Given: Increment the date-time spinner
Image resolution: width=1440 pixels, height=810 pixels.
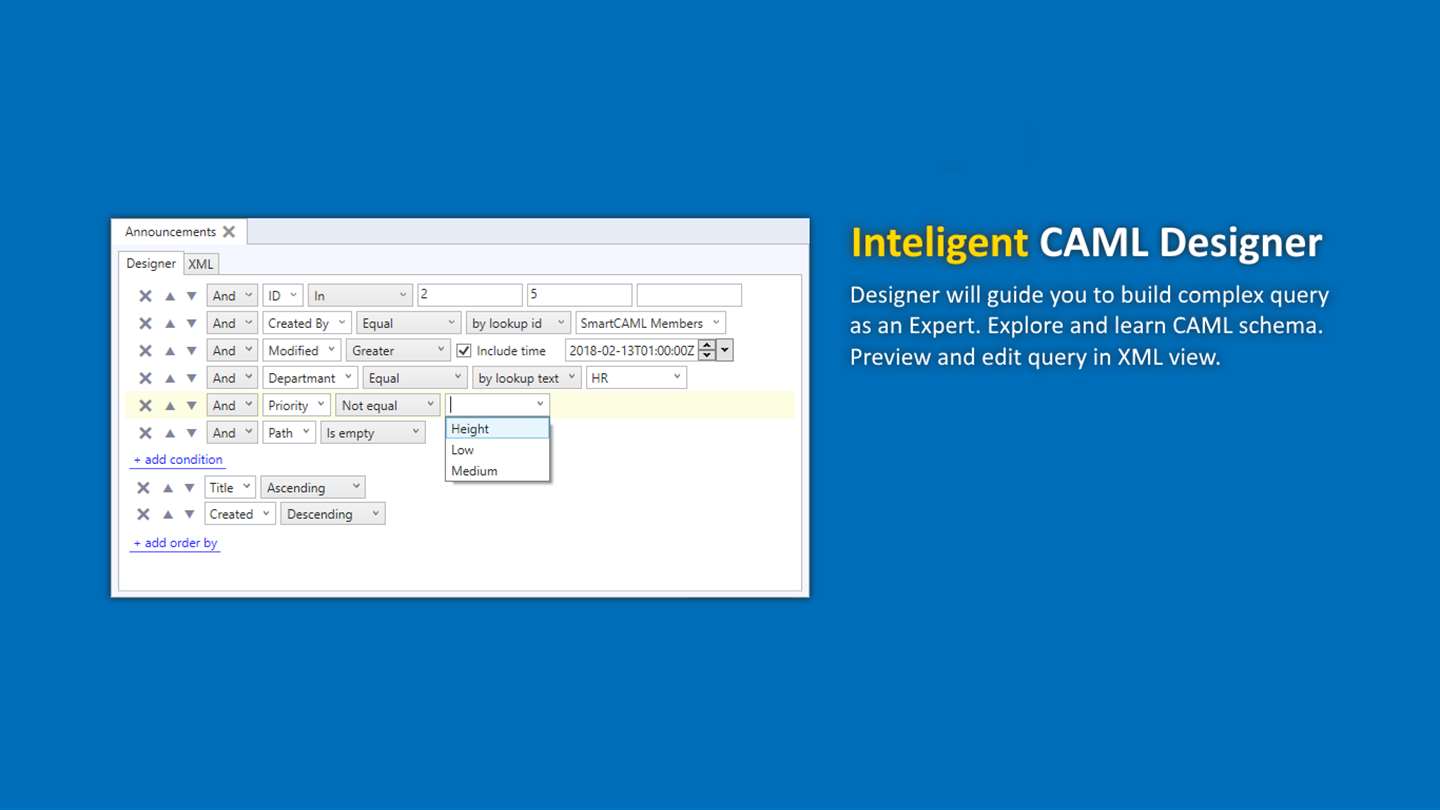Looking at the screenshot, I should (x=707, y=345).
